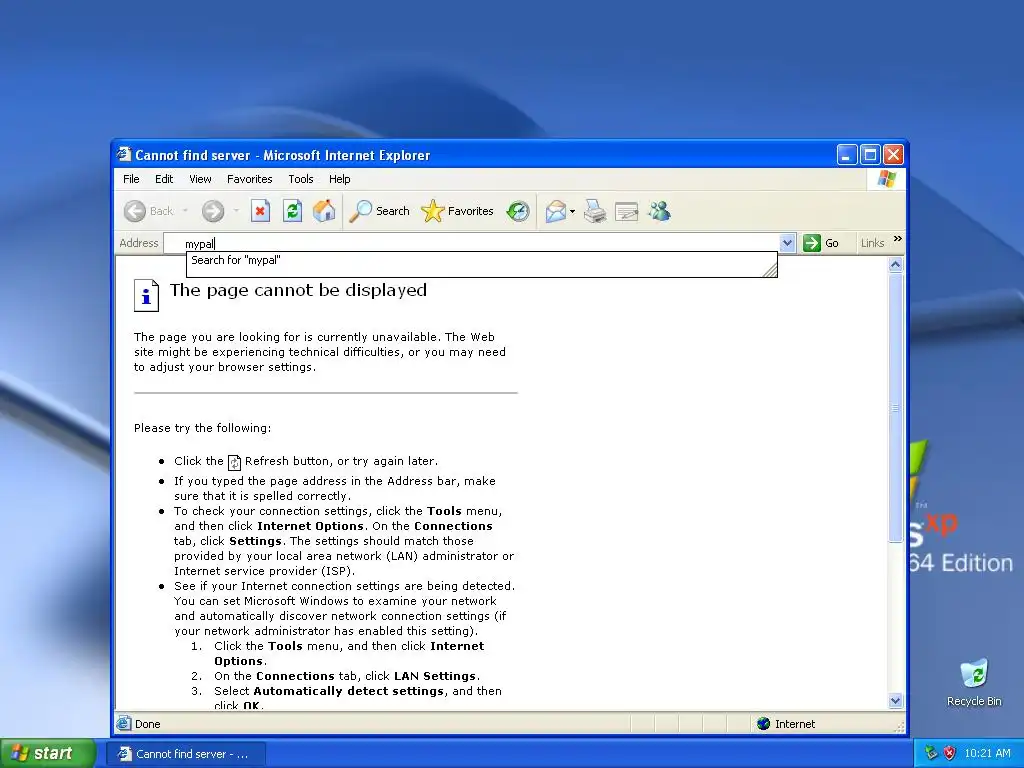The width and height of the screenshot is (1024, 768).
Task: Click into the address bar text field
Action: [471, 243]
